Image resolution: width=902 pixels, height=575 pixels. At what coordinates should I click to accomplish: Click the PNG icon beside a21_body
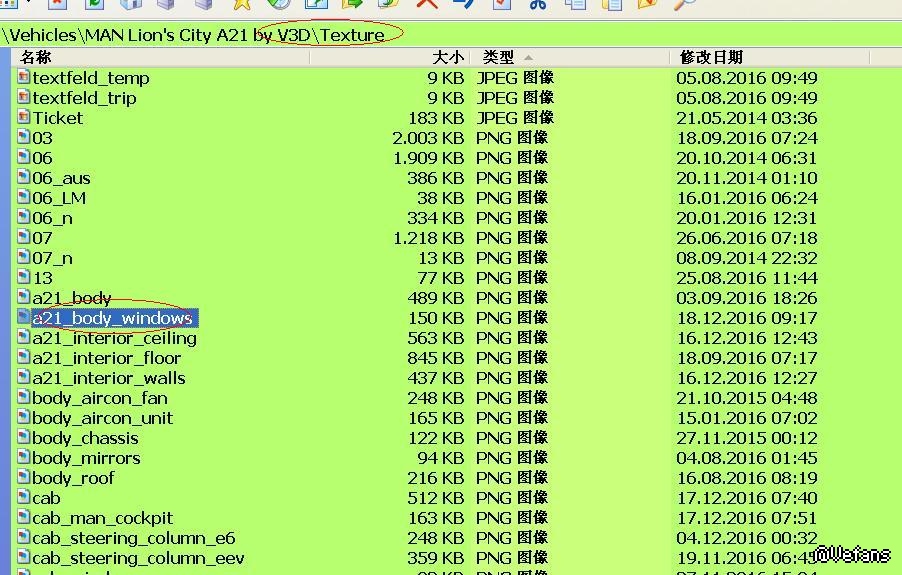[24, 297]
